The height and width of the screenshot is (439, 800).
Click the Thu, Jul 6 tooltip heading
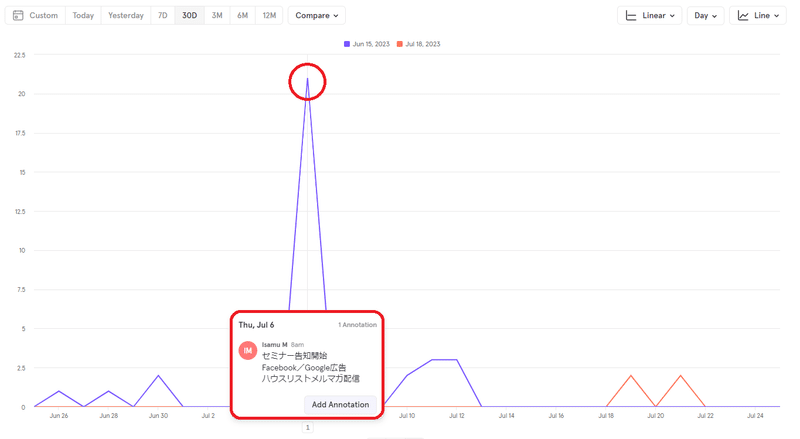(256, 325)
